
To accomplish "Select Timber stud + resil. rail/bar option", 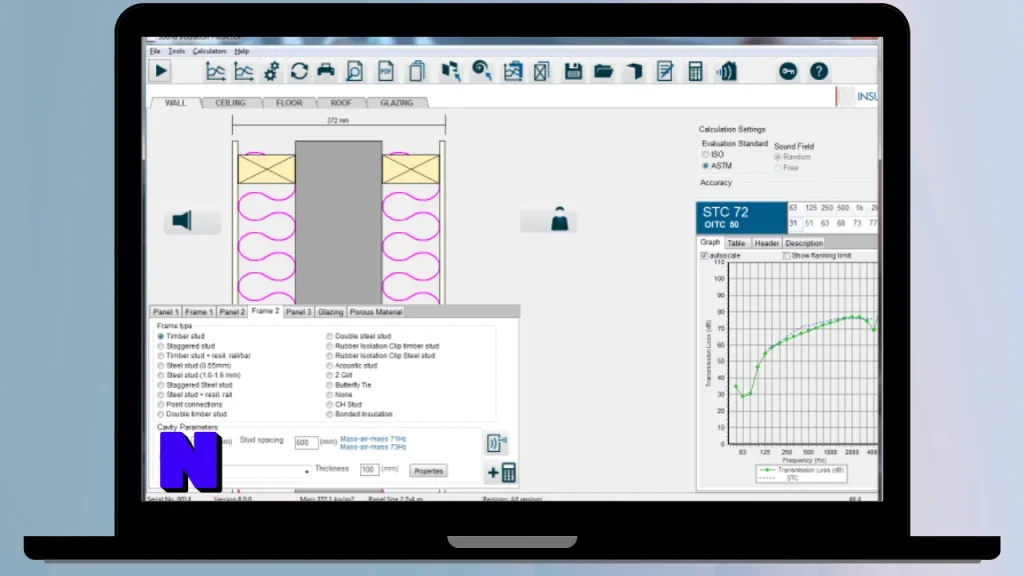I will 161,356.
